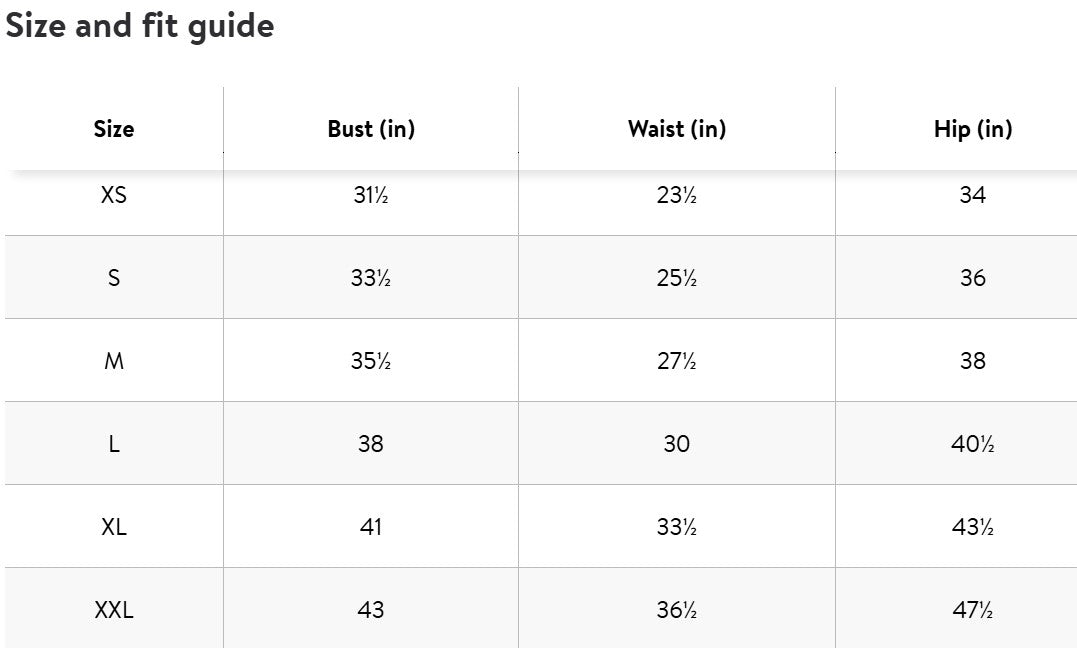
Task: Click the waist value 30 for L
Action: coord(677,444)
